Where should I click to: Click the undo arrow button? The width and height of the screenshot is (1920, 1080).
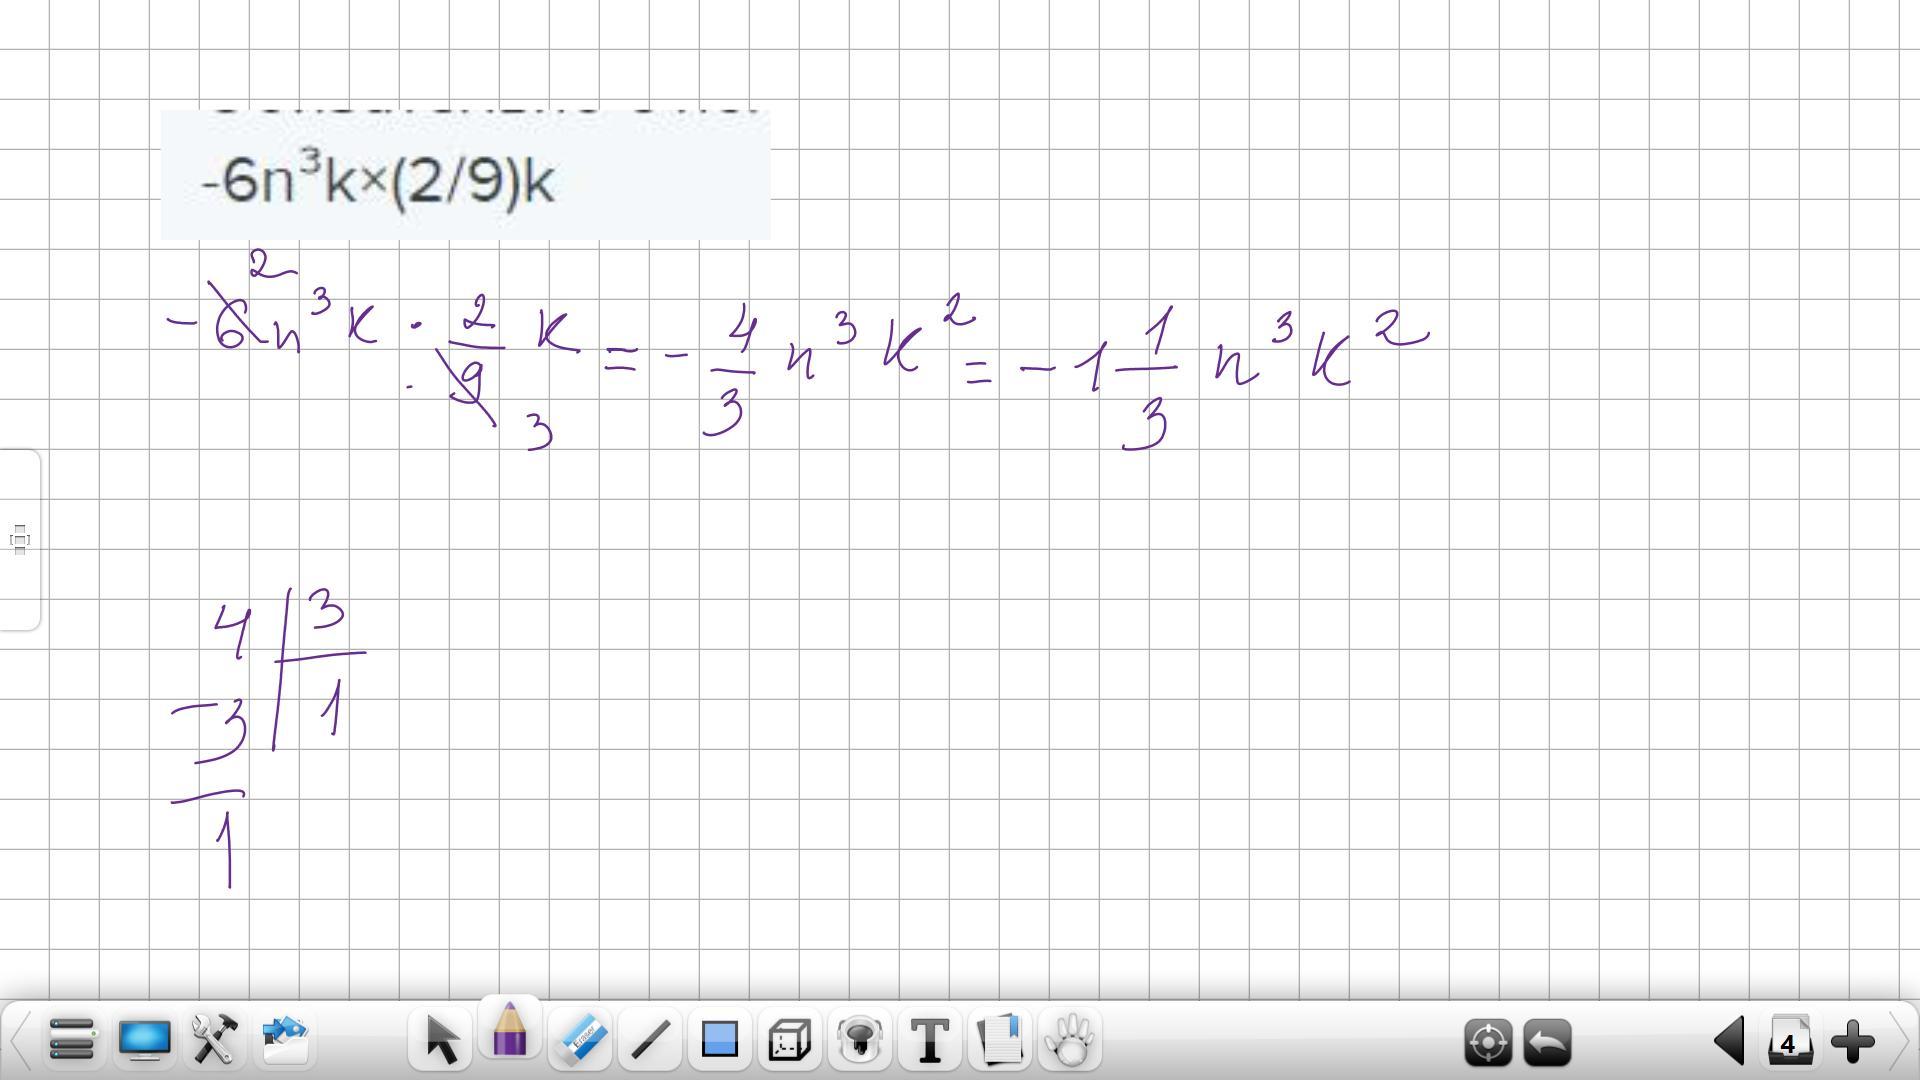(1548, 1043)
